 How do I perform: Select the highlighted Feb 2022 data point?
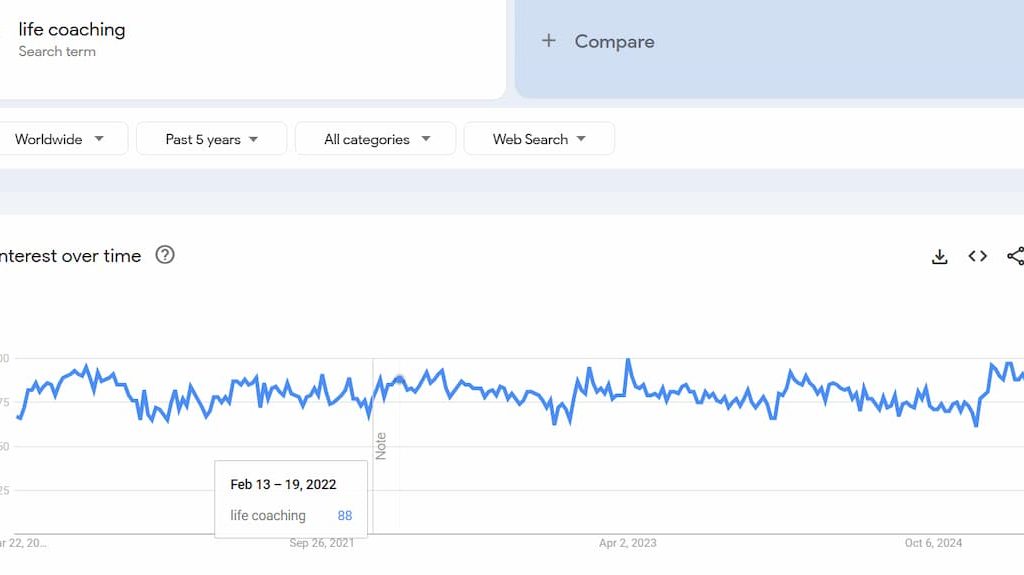399,379
